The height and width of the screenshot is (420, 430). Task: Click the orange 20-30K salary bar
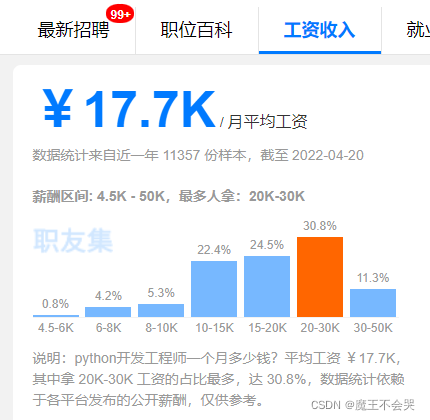(x=320, y=277)
